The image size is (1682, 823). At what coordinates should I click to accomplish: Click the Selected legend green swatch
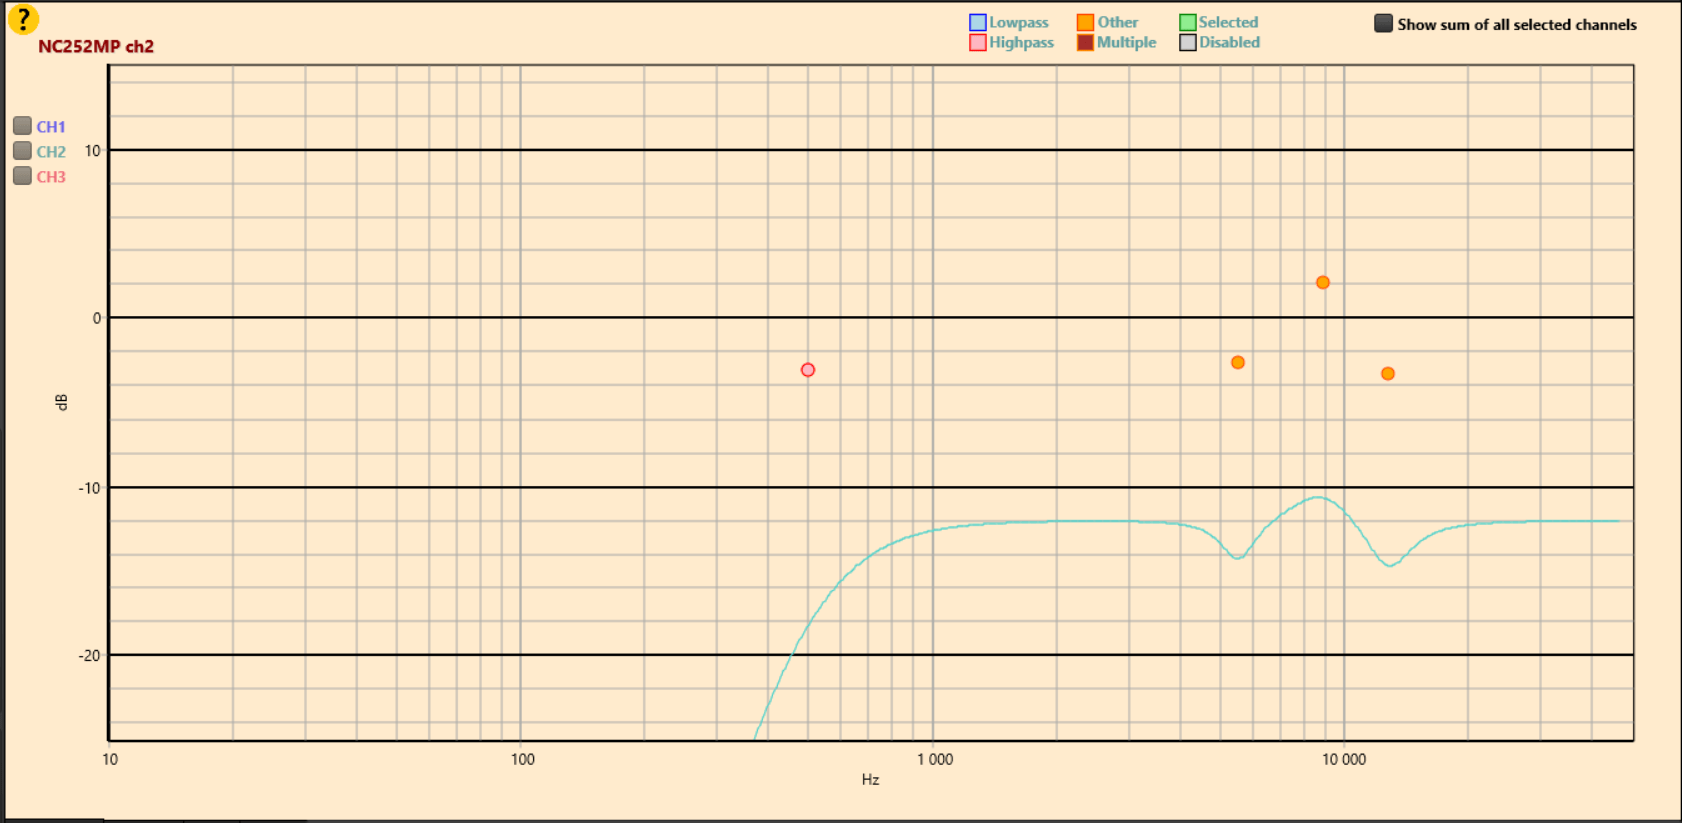click(1187, 22)
